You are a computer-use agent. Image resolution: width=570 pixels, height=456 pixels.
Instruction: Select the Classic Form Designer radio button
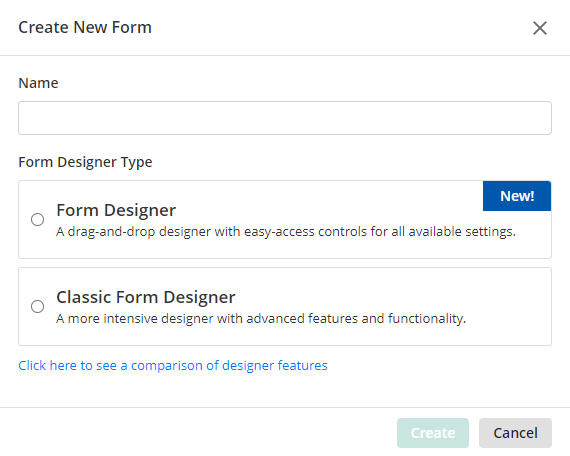[37, 307]
